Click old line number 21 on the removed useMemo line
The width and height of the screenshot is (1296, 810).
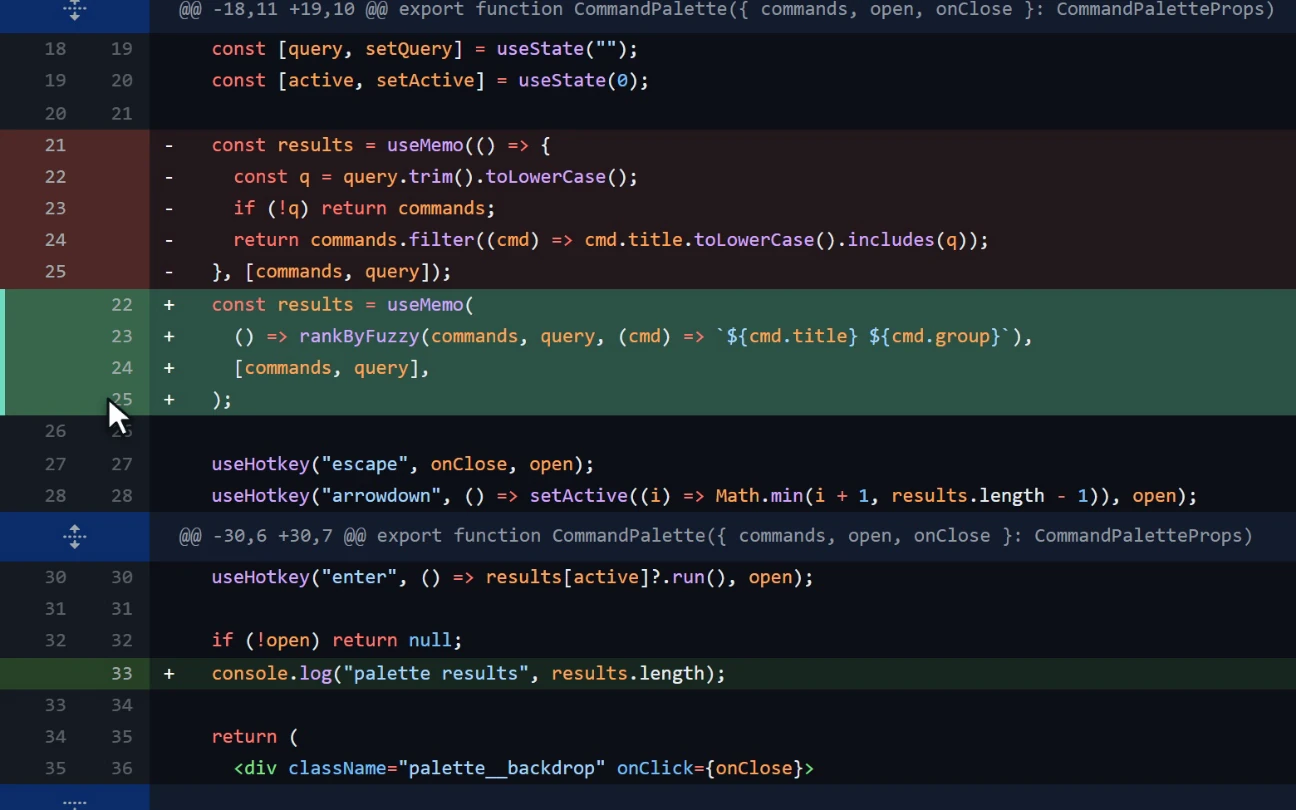pos(55,145)
